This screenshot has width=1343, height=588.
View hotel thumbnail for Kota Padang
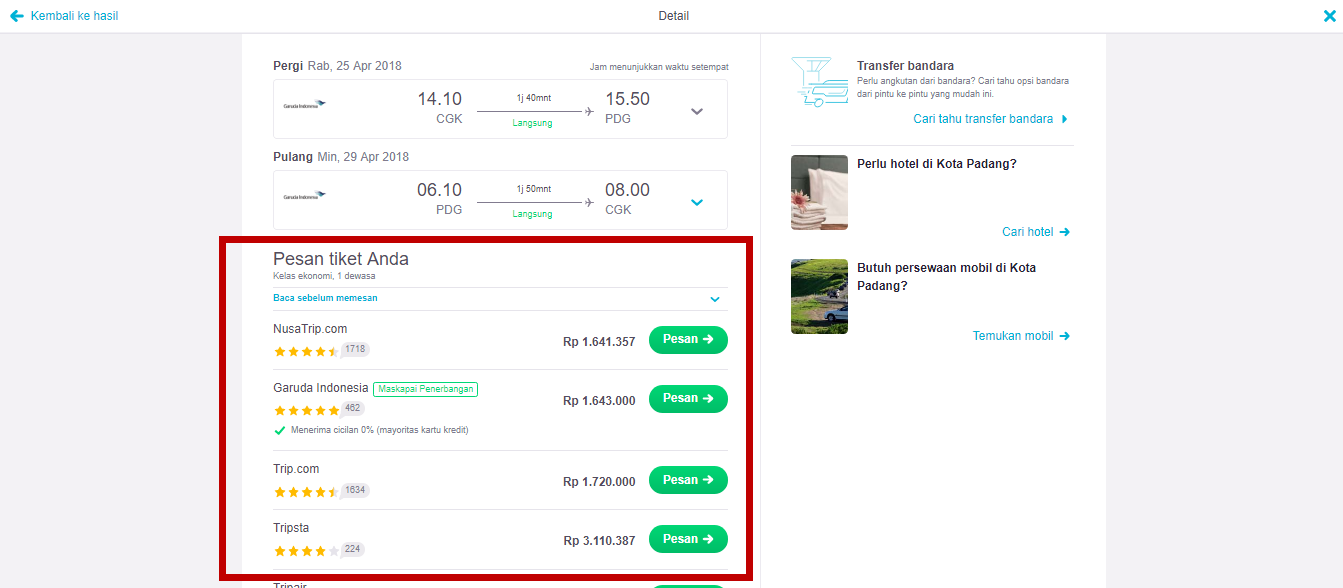point(819,192)
